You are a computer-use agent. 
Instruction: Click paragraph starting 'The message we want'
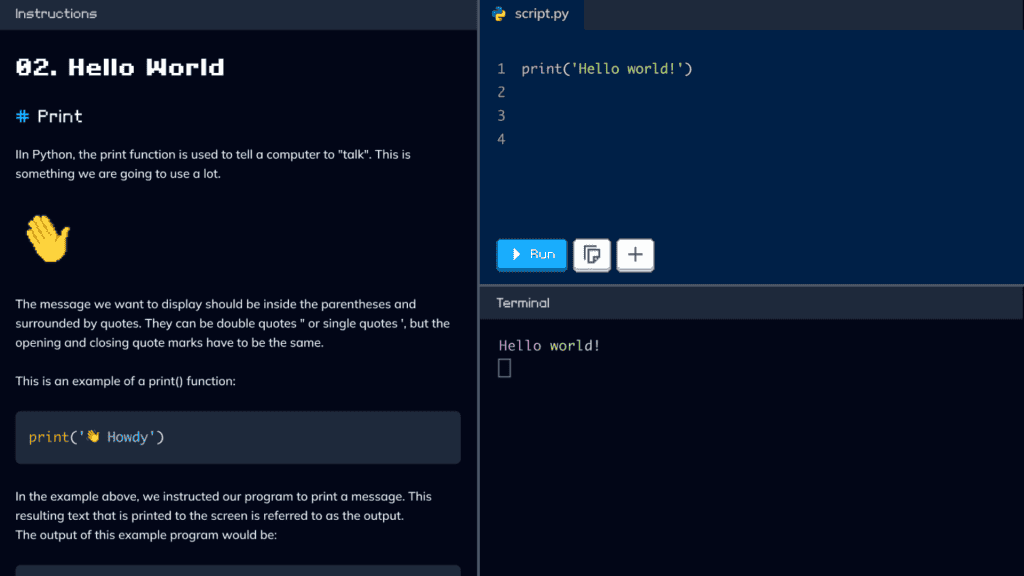tap(232, 323)
